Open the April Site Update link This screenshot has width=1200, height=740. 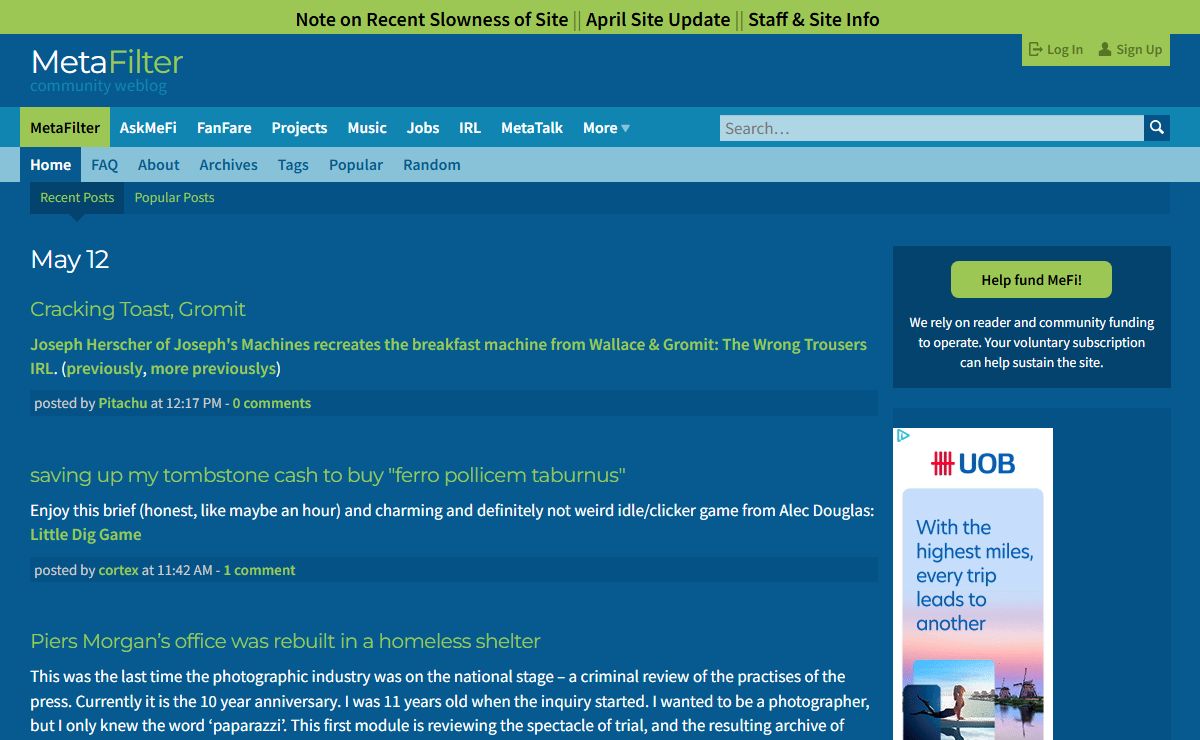(x=658, y=20)
